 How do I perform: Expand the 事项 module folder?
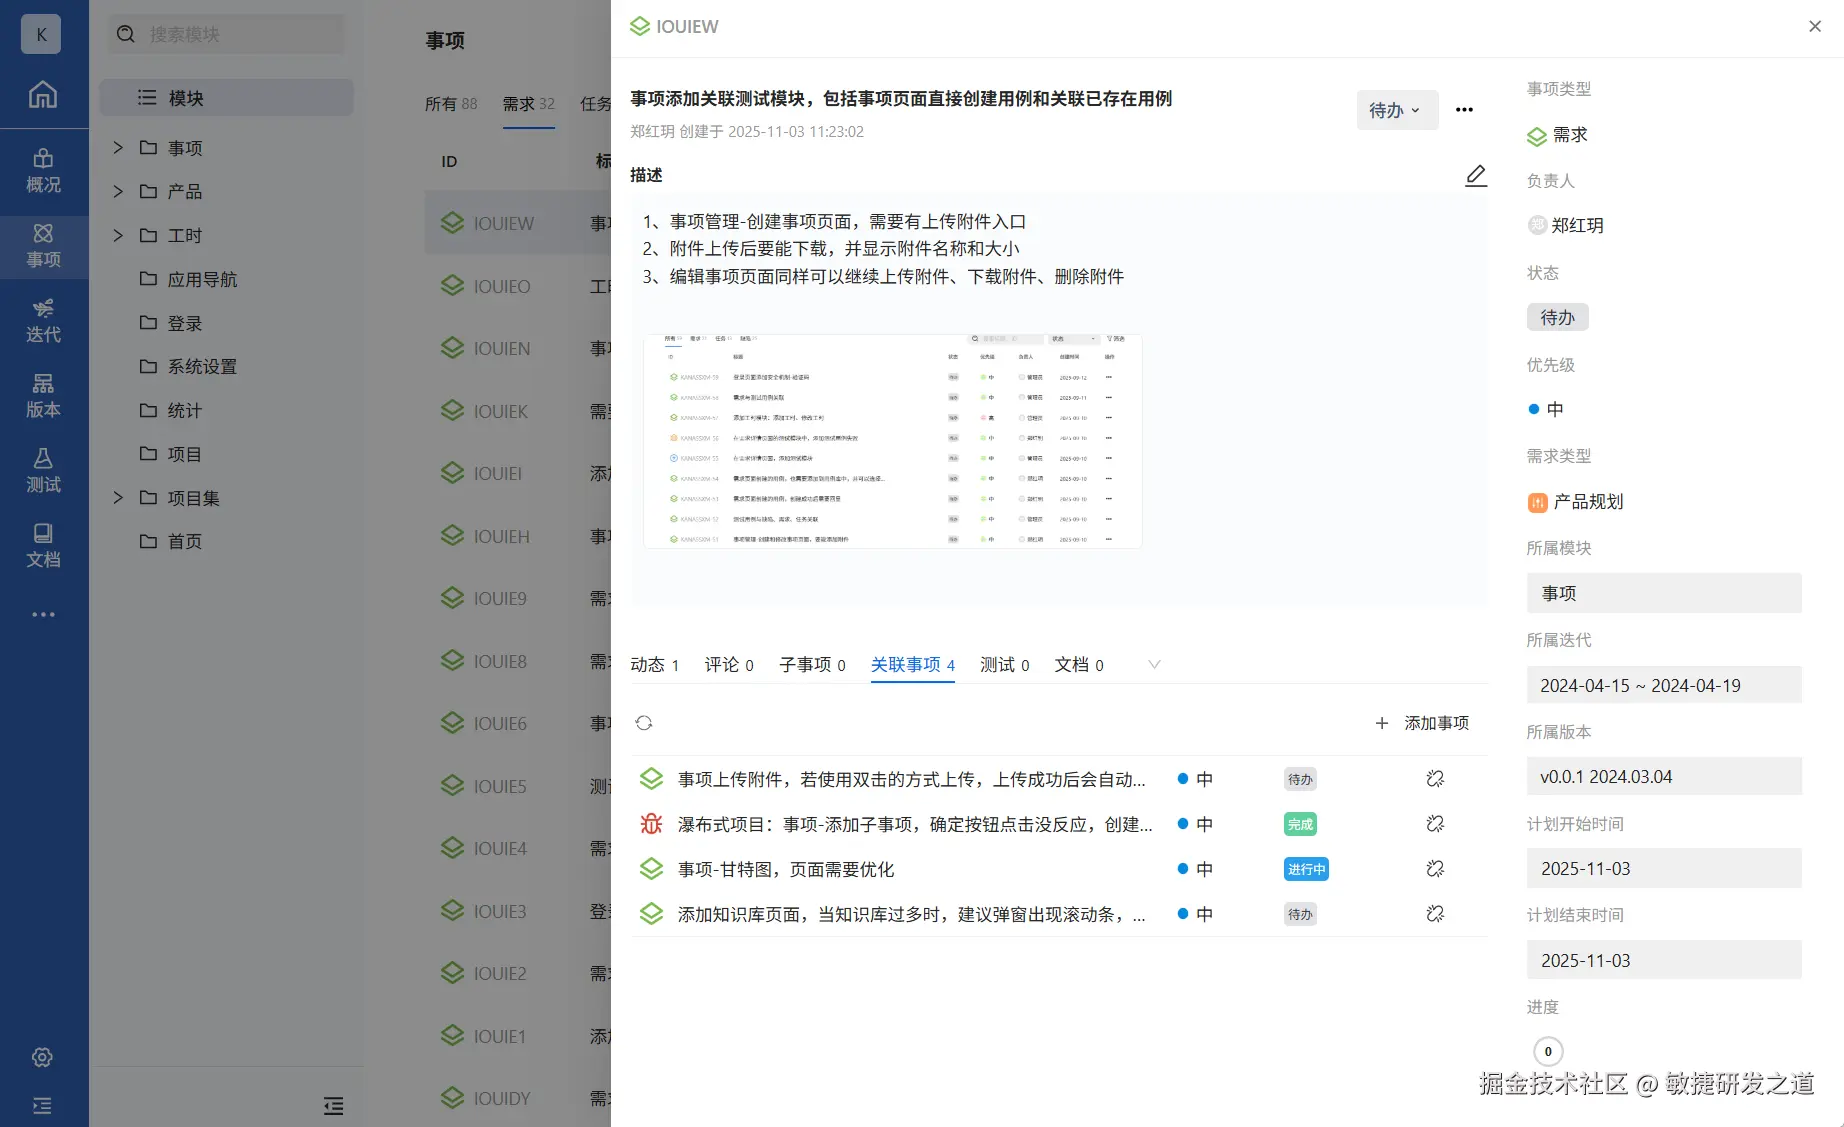[118, 148]
